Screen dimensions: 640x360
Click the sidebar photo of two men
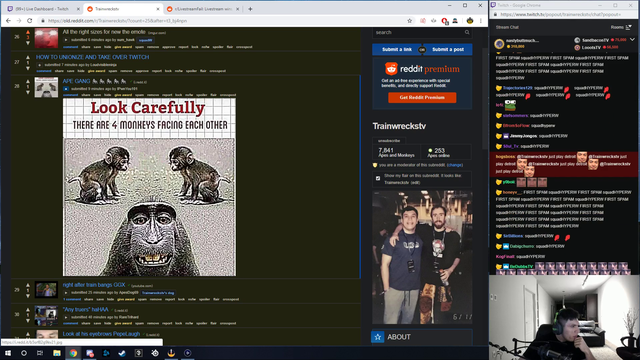(x=422, y=257)
